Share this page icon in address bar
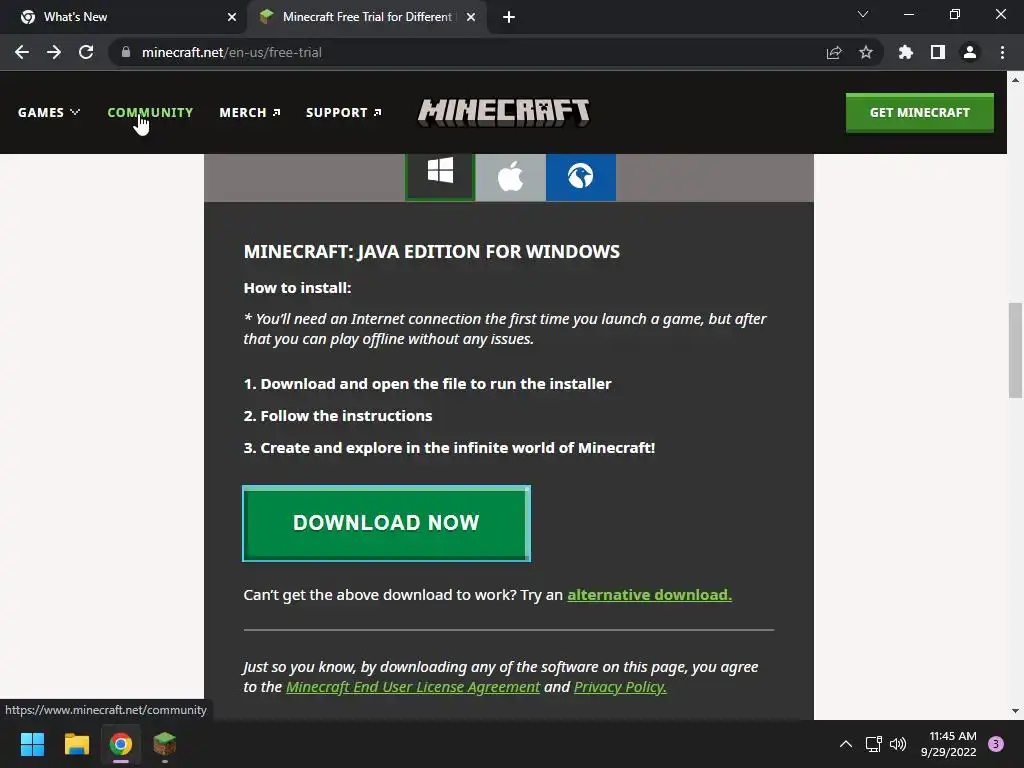1024x768 pixels. pos(834,52)
